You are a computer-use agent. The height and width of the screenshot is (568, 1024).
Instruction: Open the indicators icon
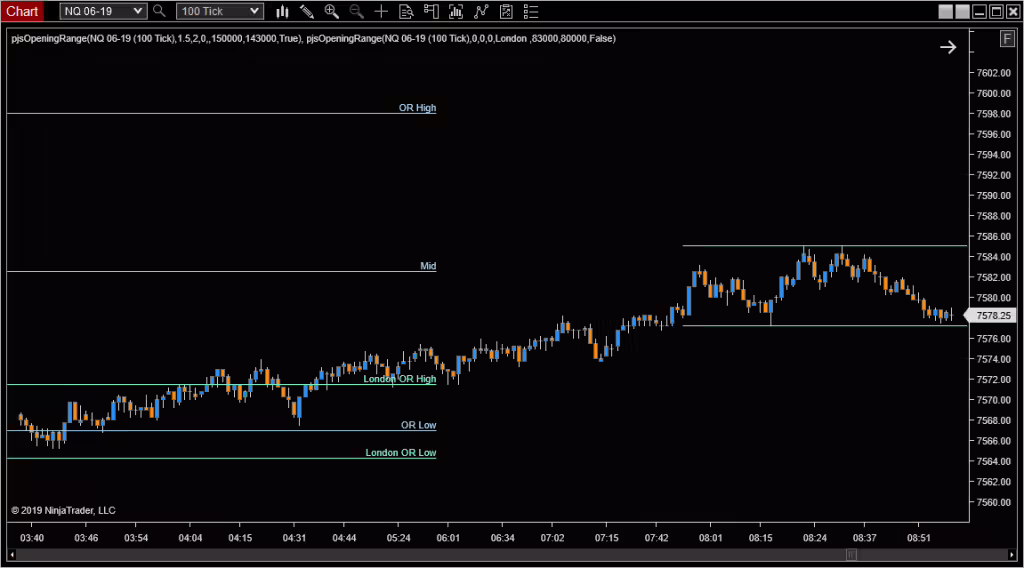(x=456, y=12)
